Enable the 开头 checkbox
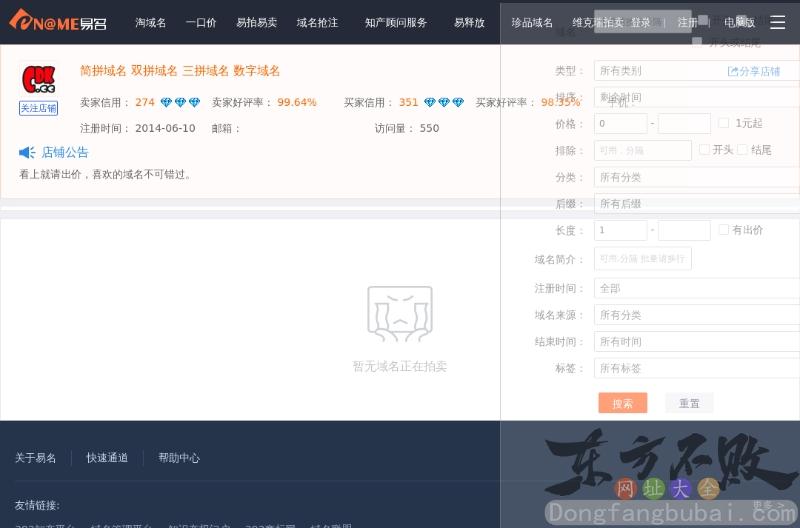 [x=704, y=149]
